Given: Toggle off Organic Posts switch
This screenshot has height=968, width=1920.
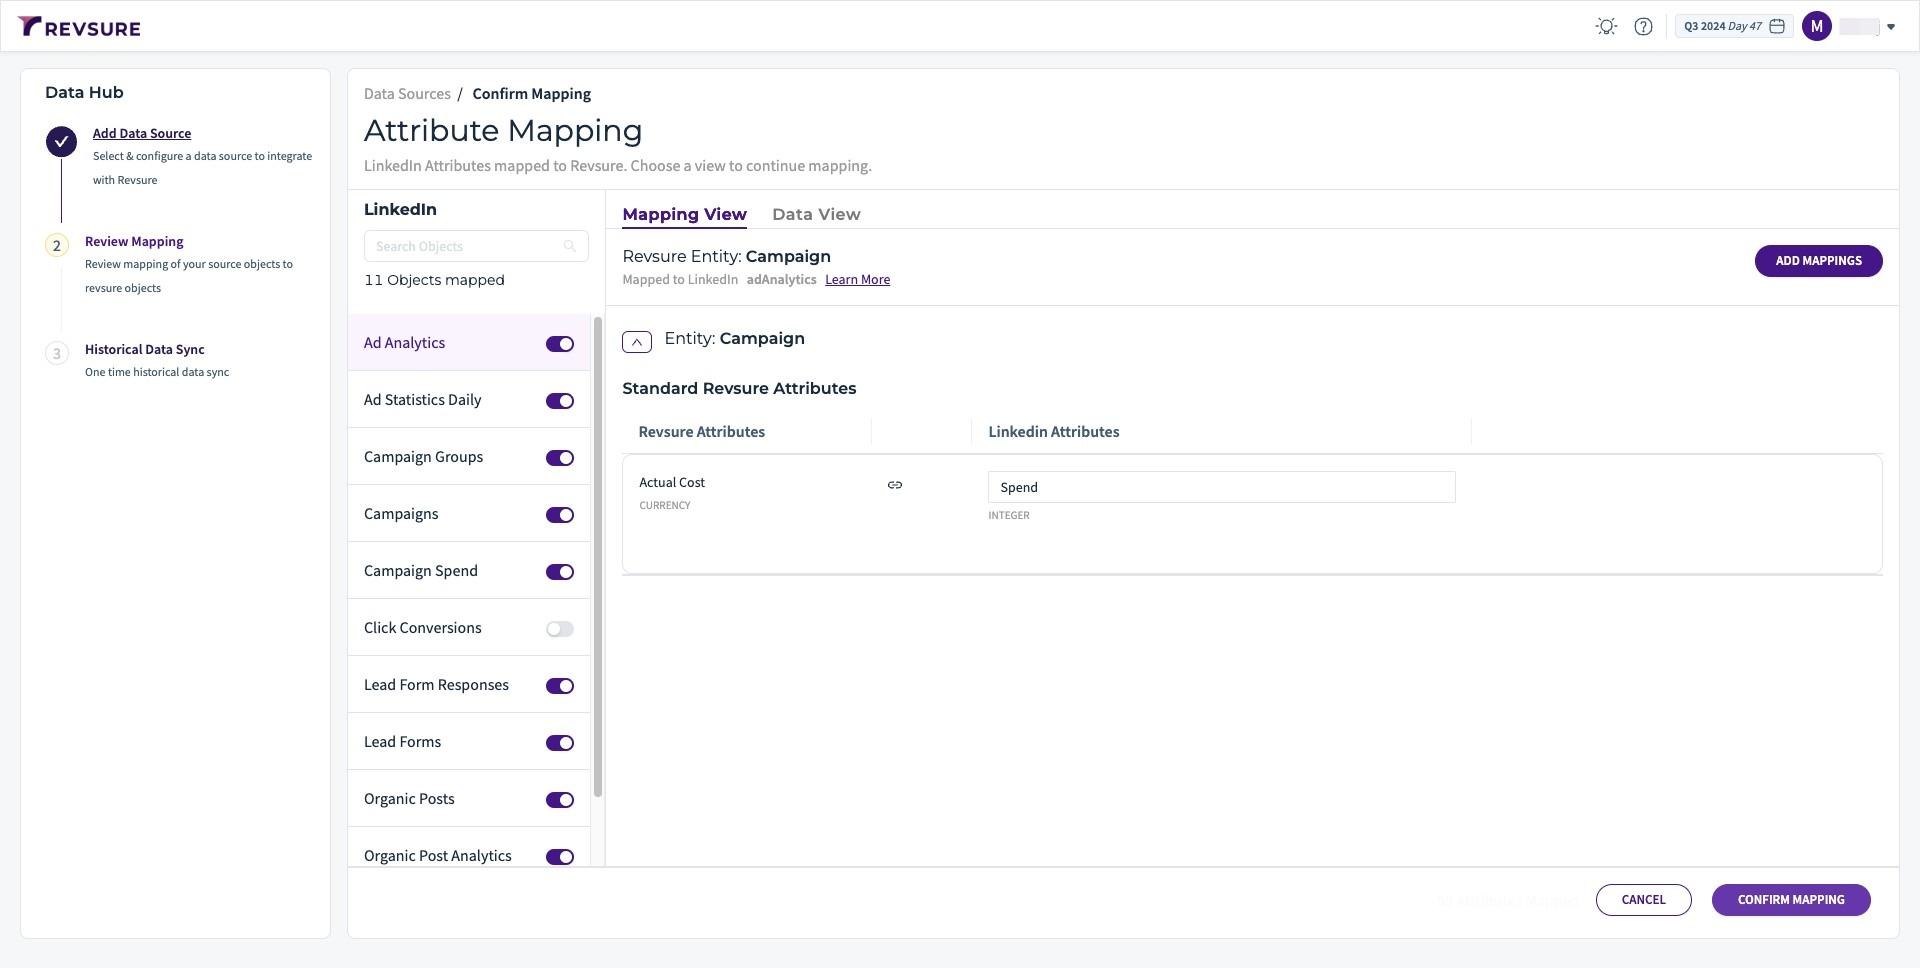Looking at the screenshot, I should pos(560,800).
